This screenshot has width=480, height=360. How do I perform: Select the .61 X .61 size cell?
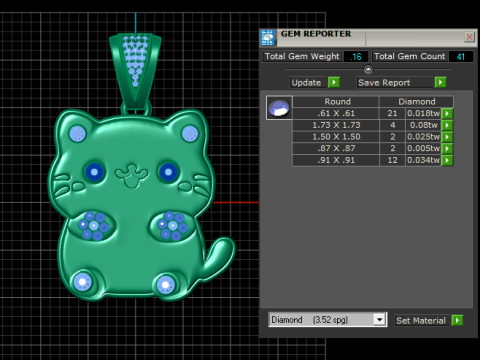(x=336, y=113)
